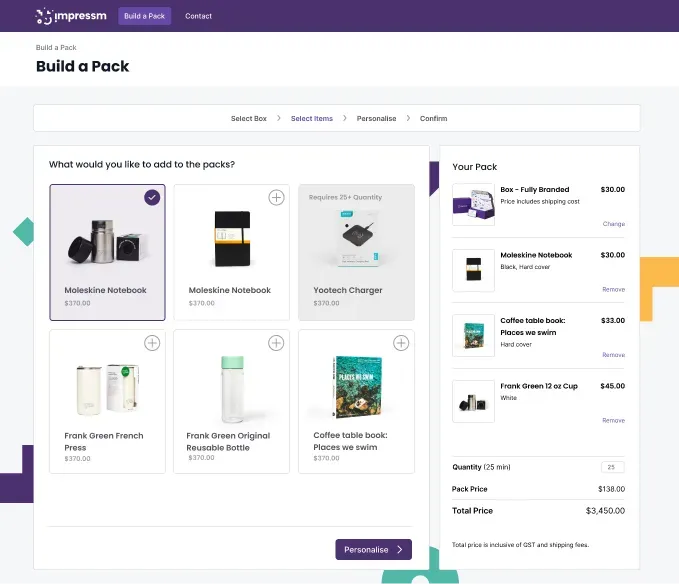679x584 pixels.
Task: Click the Frank Green French Press title
Action: [103, 442]
